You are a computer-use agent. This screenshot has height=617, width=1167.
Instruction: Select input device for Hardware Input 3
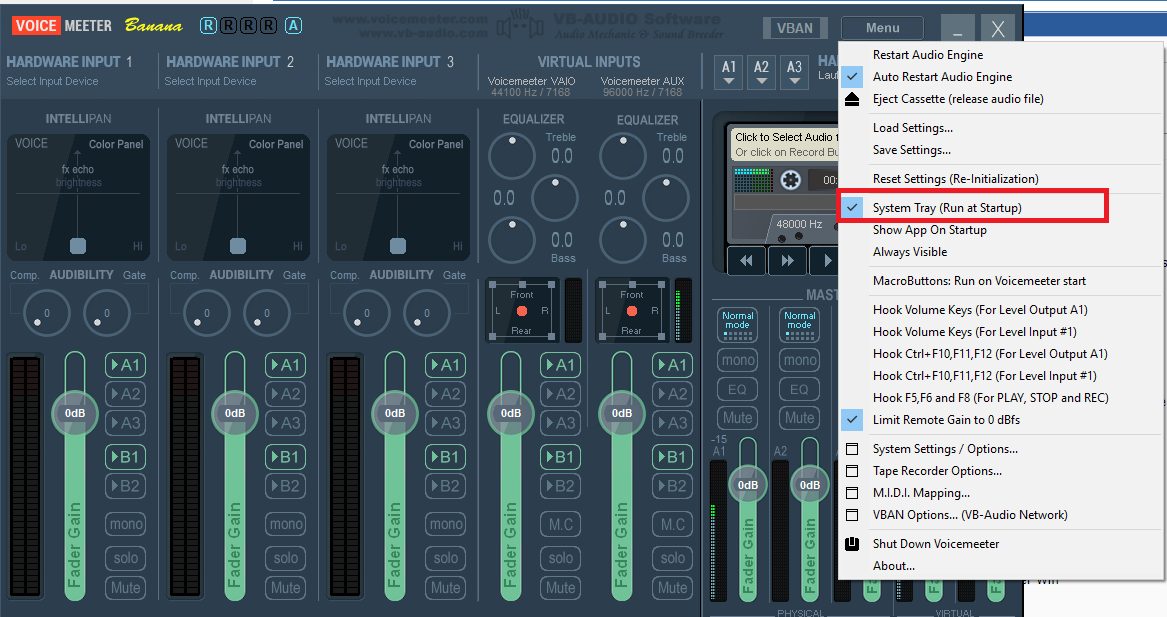371,81
